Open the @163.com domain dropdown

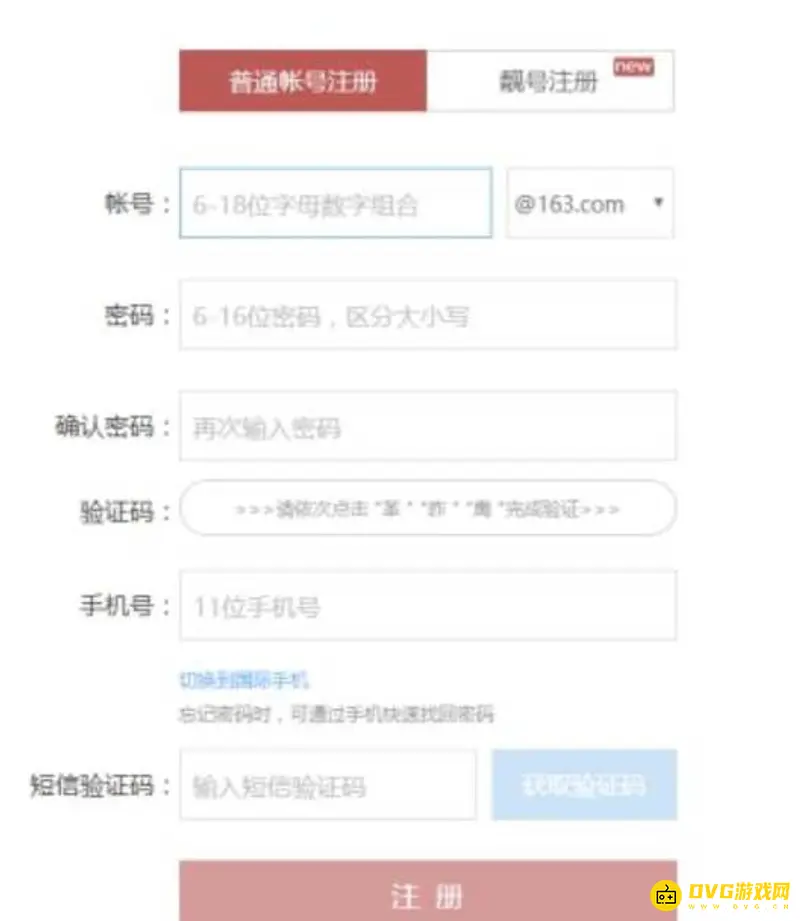click(x=590, y=203)
